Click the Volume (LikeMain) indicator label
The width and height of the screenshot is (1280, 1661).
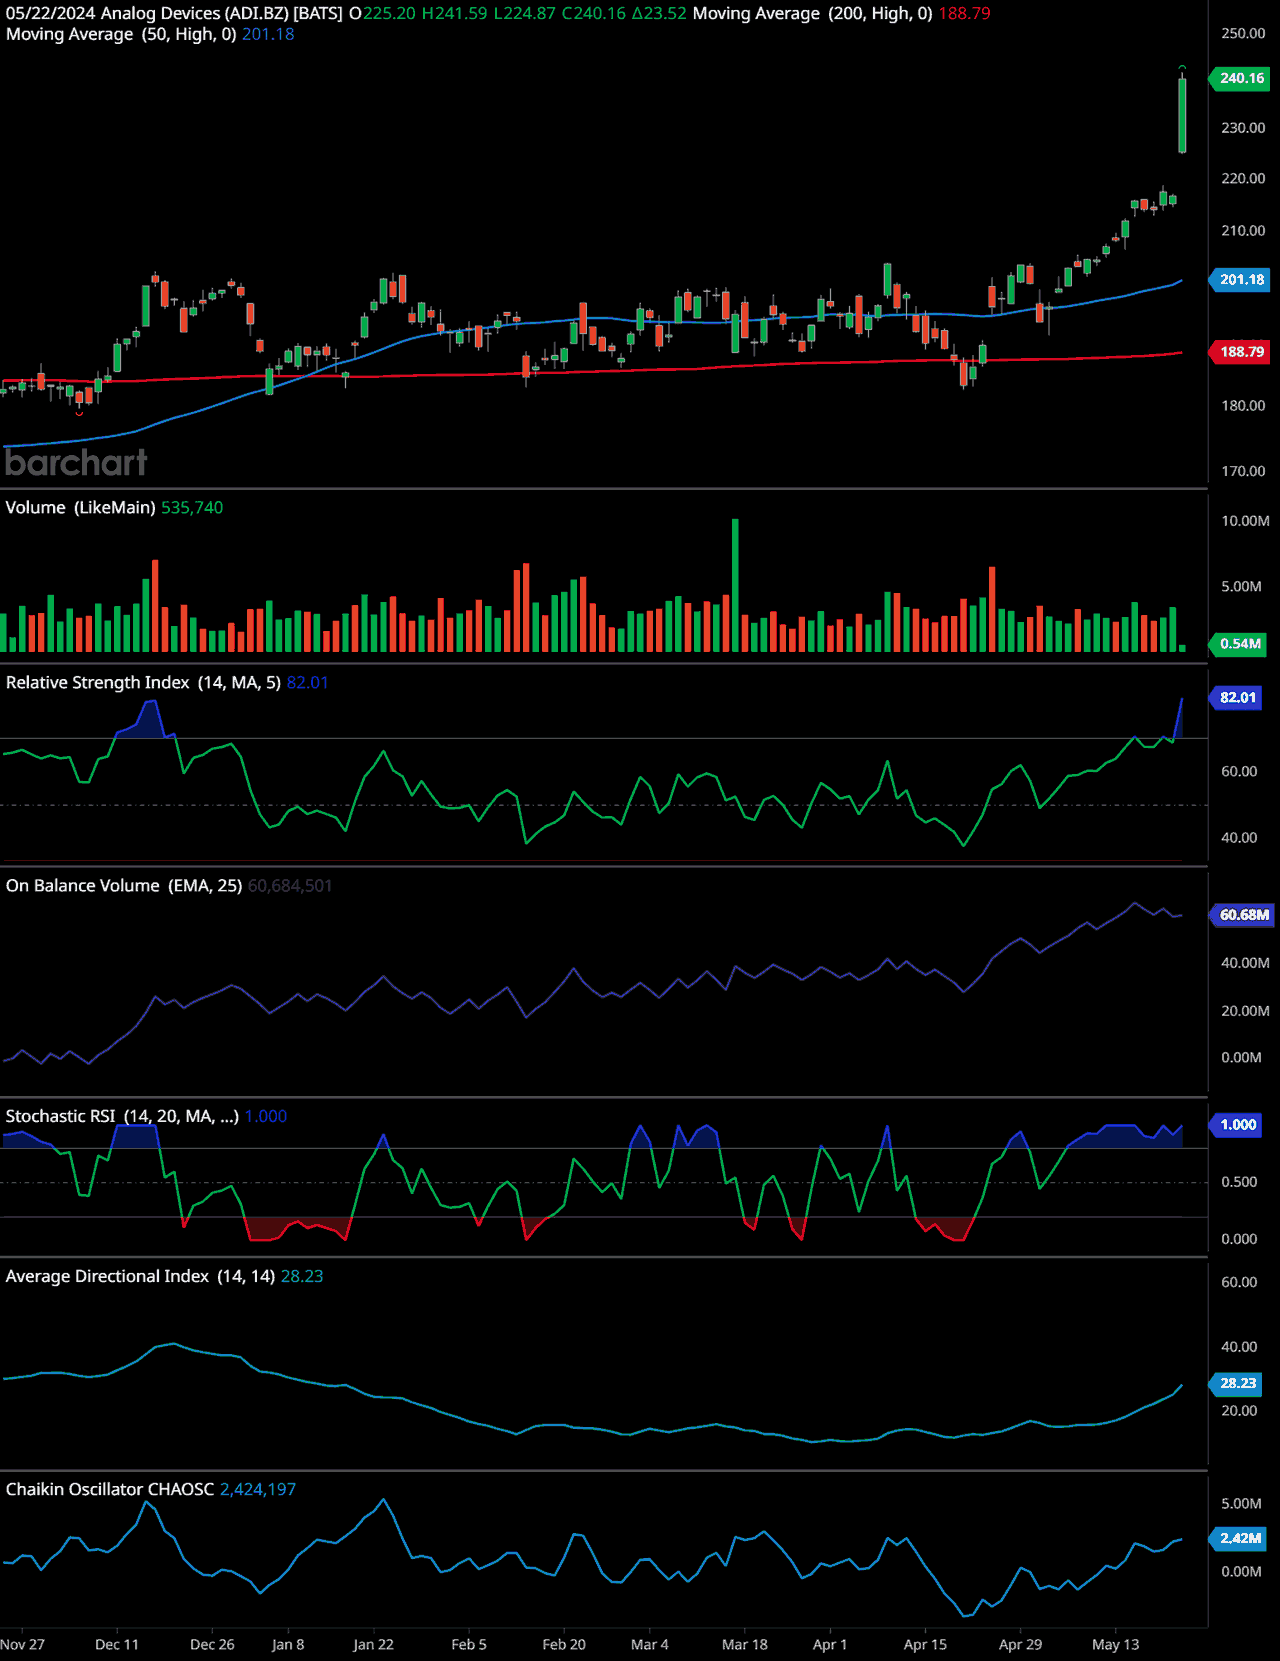[x=81, y=508]
